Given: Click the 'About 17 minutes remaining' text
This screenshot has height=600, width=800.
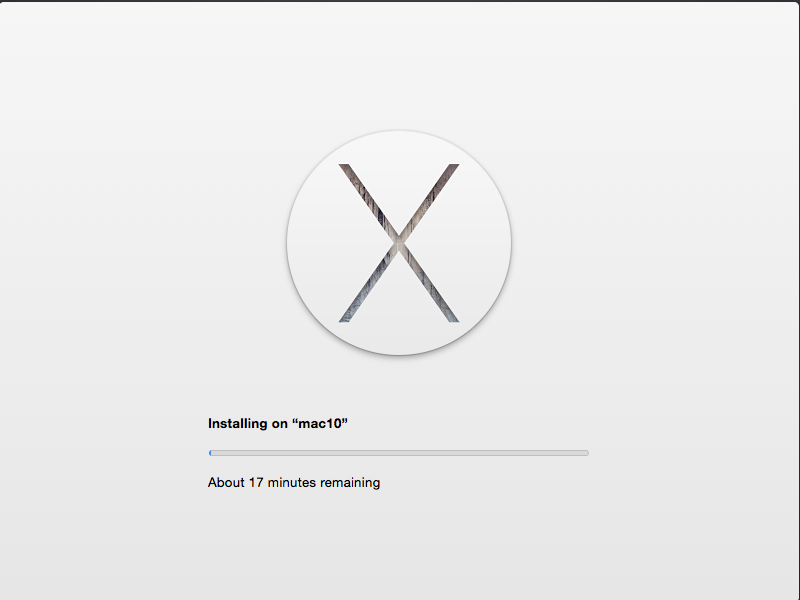Looking at the screenshot, I should (x=294, y=483).
